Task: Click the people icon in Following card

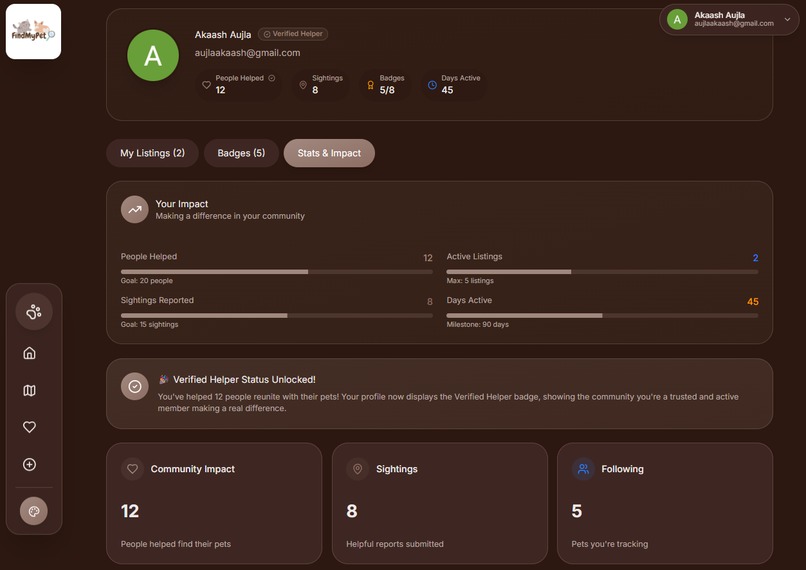Action: (583, 469)
